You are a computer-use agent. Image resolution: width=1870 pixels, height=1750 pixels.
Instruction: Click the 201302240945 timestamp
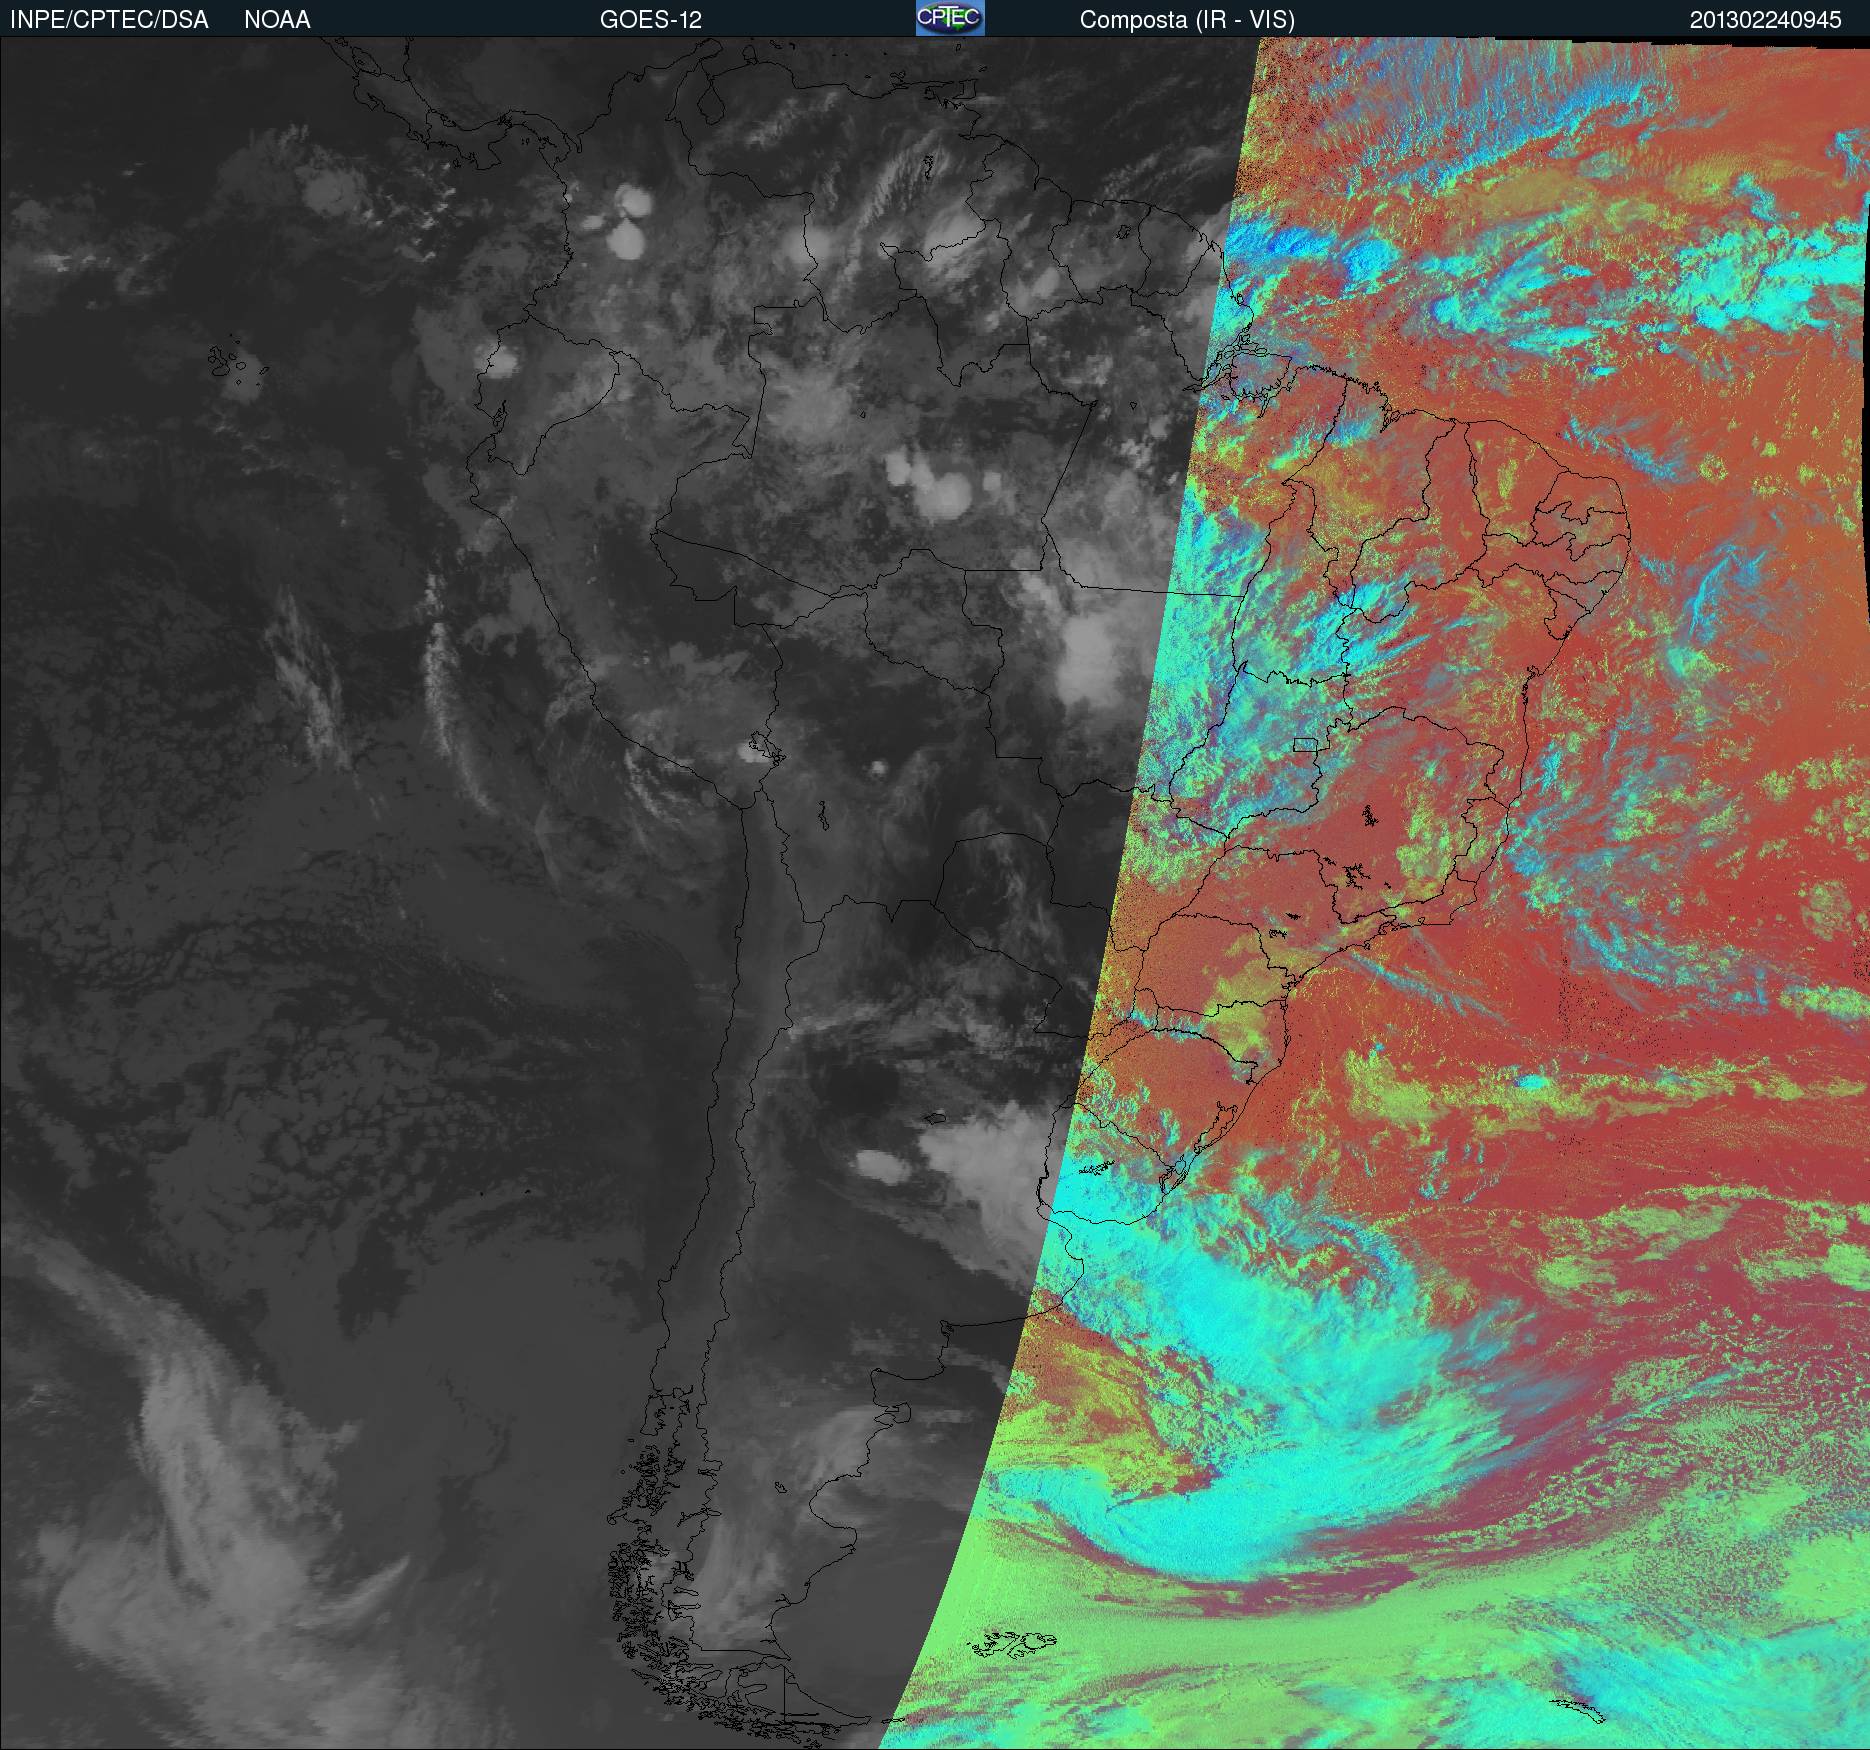[1765, 20]
